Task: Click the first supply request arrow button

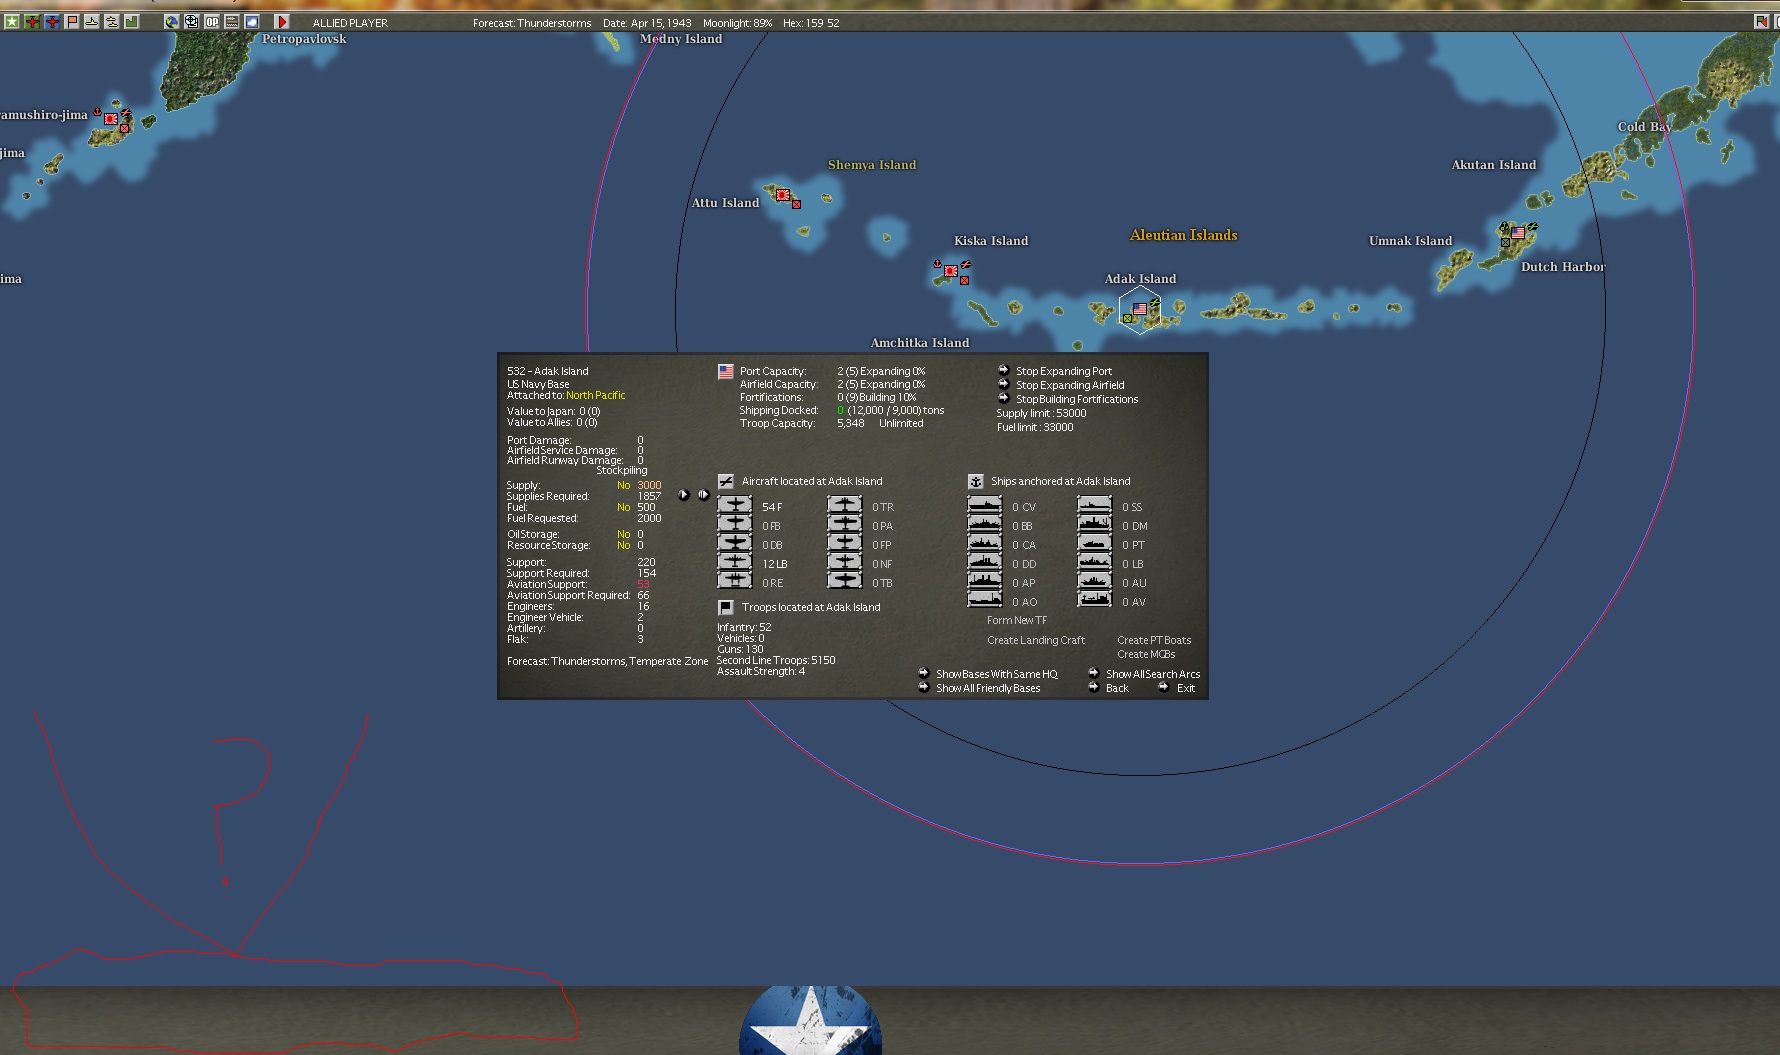Action: [684, 495]
